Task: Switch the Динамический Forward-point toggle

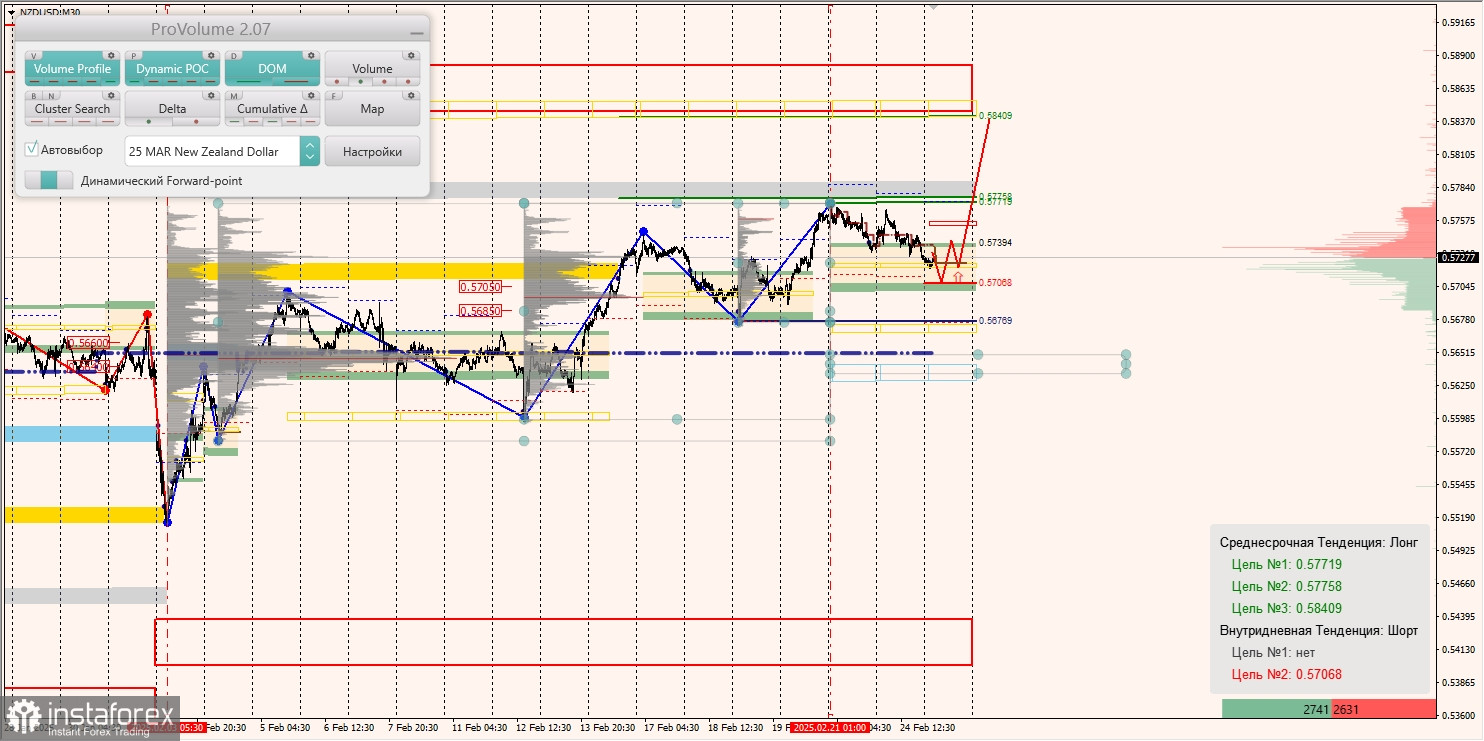Action: click(x=49, y=181)
